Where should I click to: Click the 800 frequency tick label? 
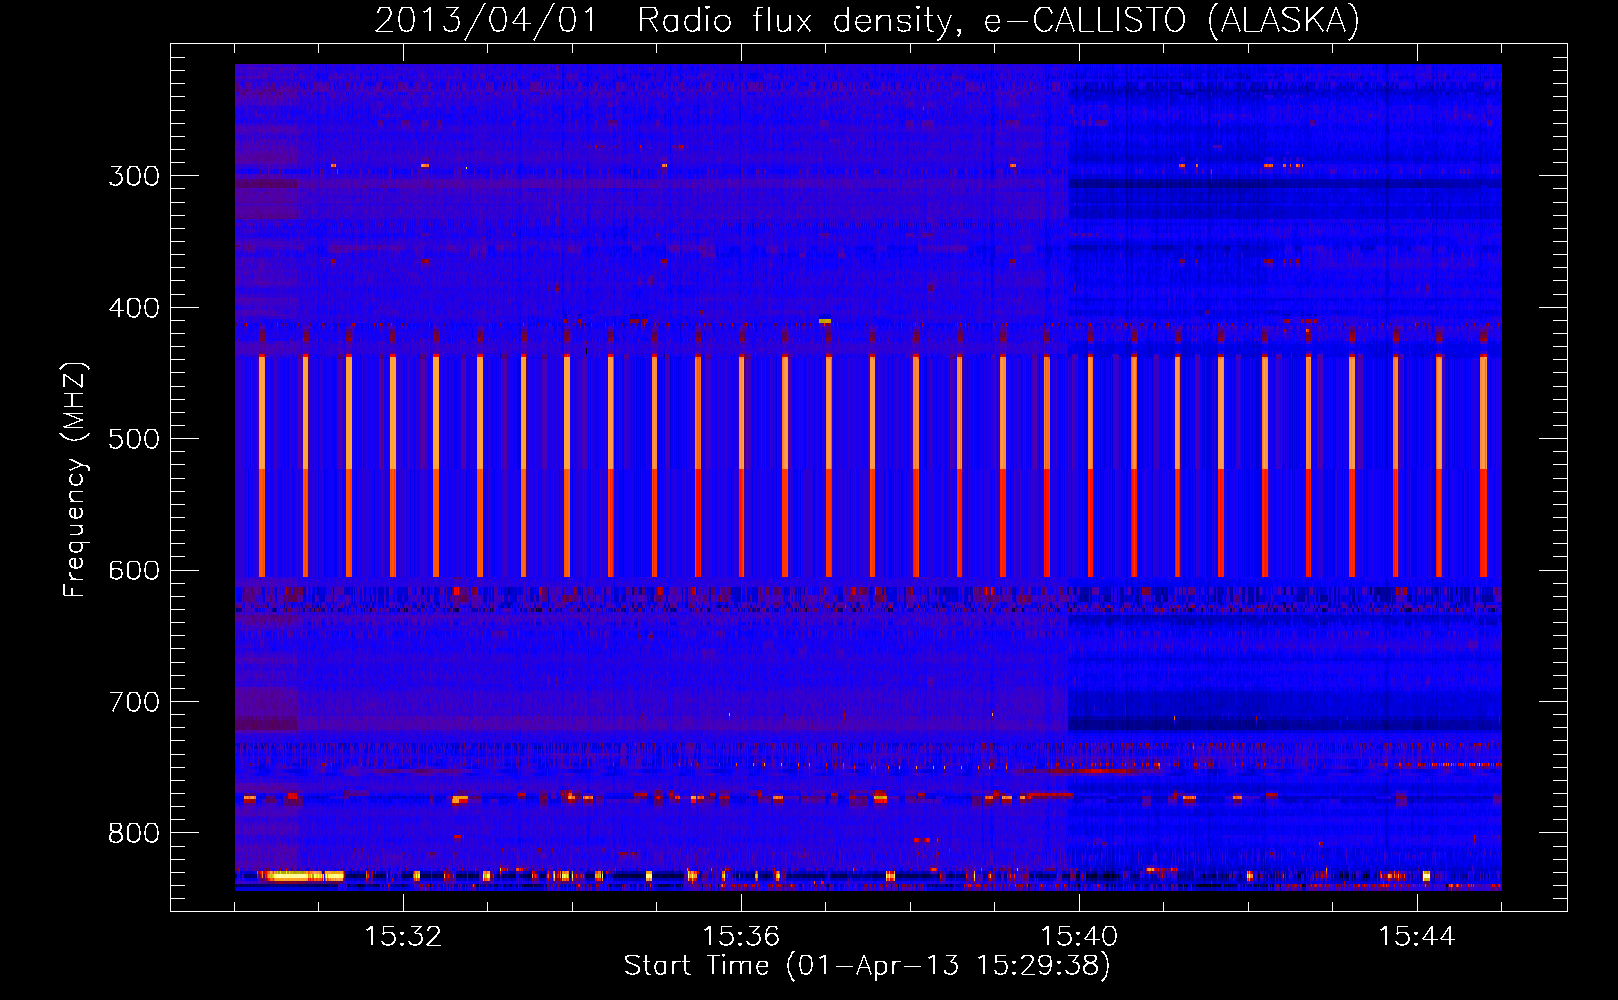(x=134, y=834)
